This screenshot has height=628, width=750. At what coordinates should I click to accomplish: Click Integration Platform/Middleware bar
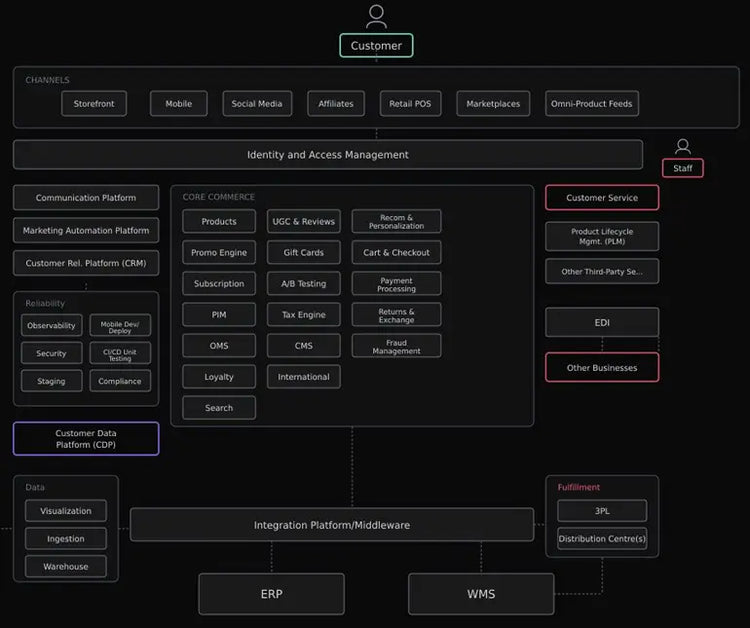coord(332,525)
